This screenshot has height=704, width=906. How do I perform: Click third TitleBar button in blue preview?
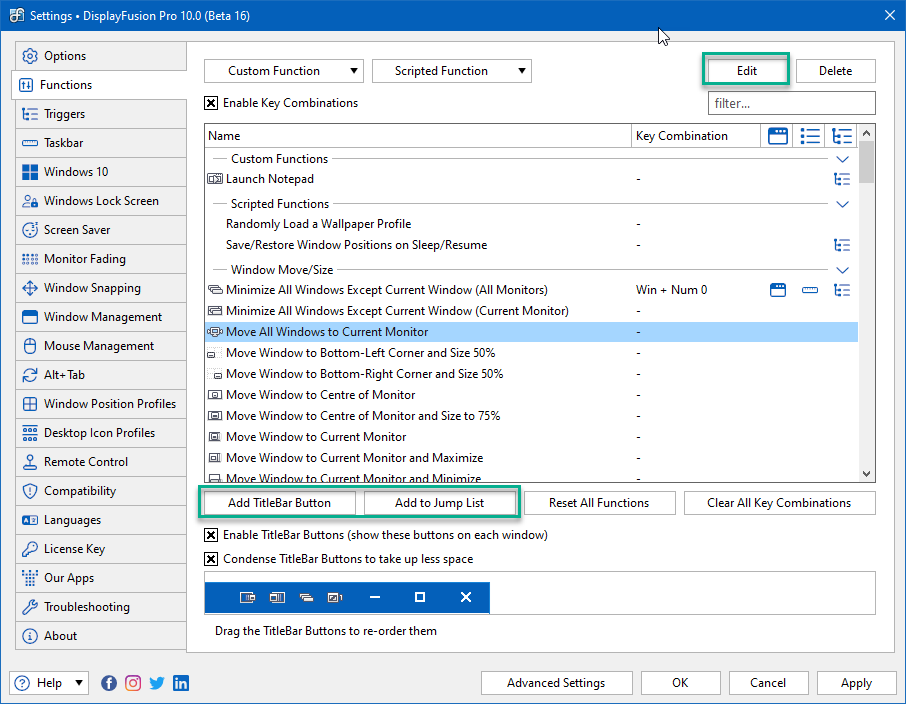coord(306,597)
